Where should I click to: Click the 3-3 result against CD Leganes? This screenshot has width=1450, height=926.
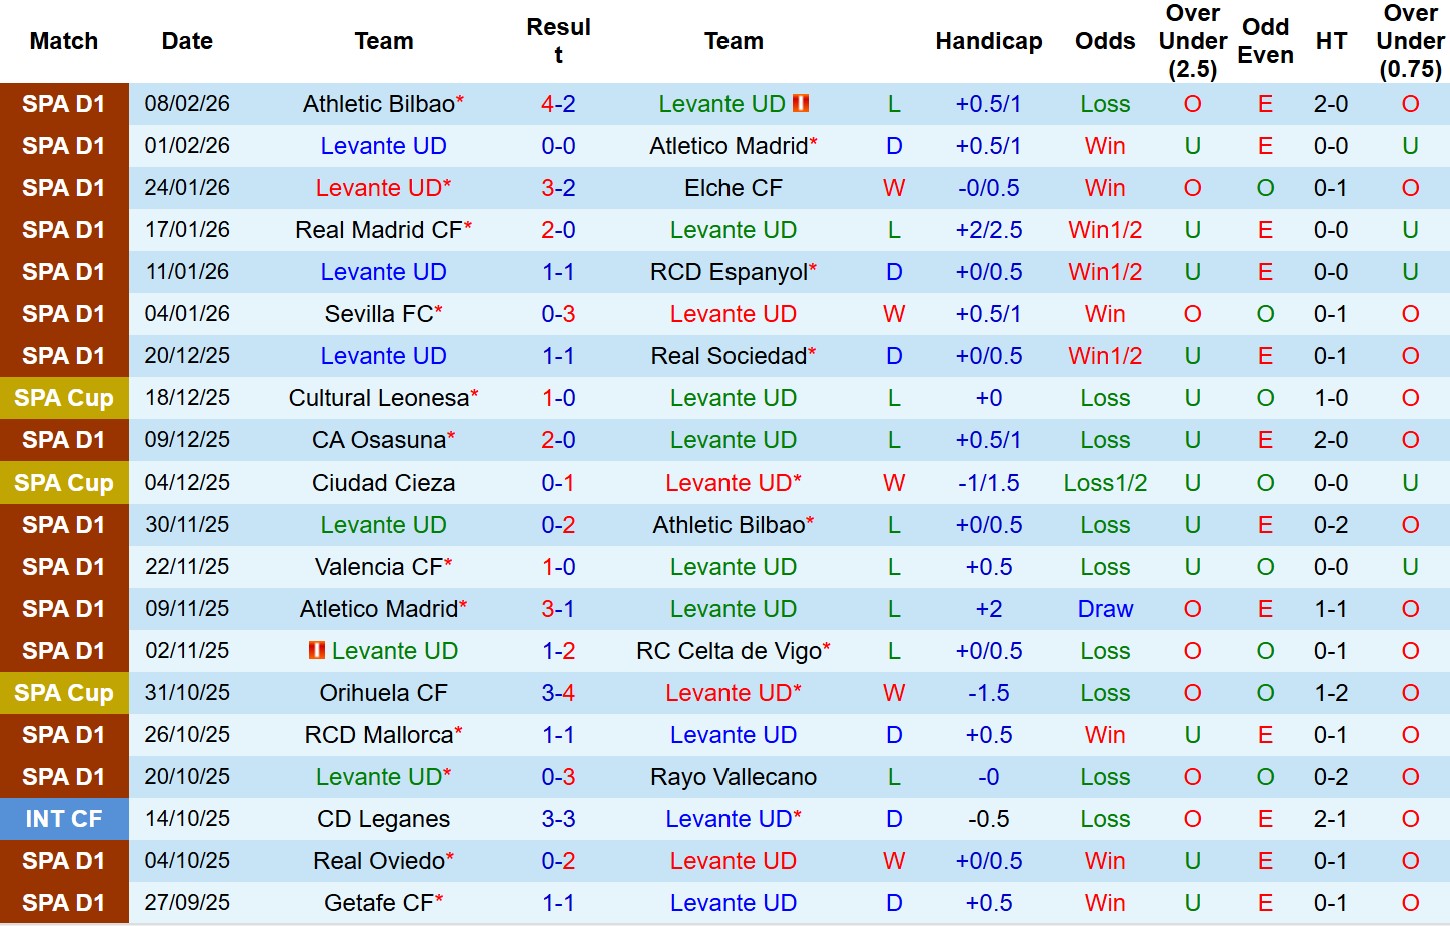[558, 819]
